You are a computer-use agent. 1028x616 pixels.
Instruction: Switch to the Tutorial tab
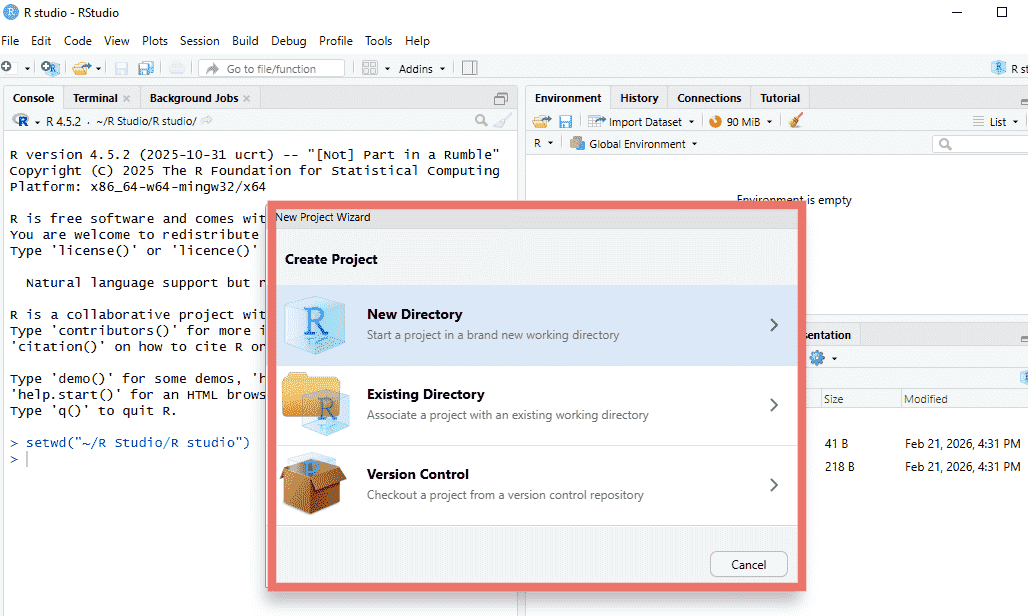780,98
